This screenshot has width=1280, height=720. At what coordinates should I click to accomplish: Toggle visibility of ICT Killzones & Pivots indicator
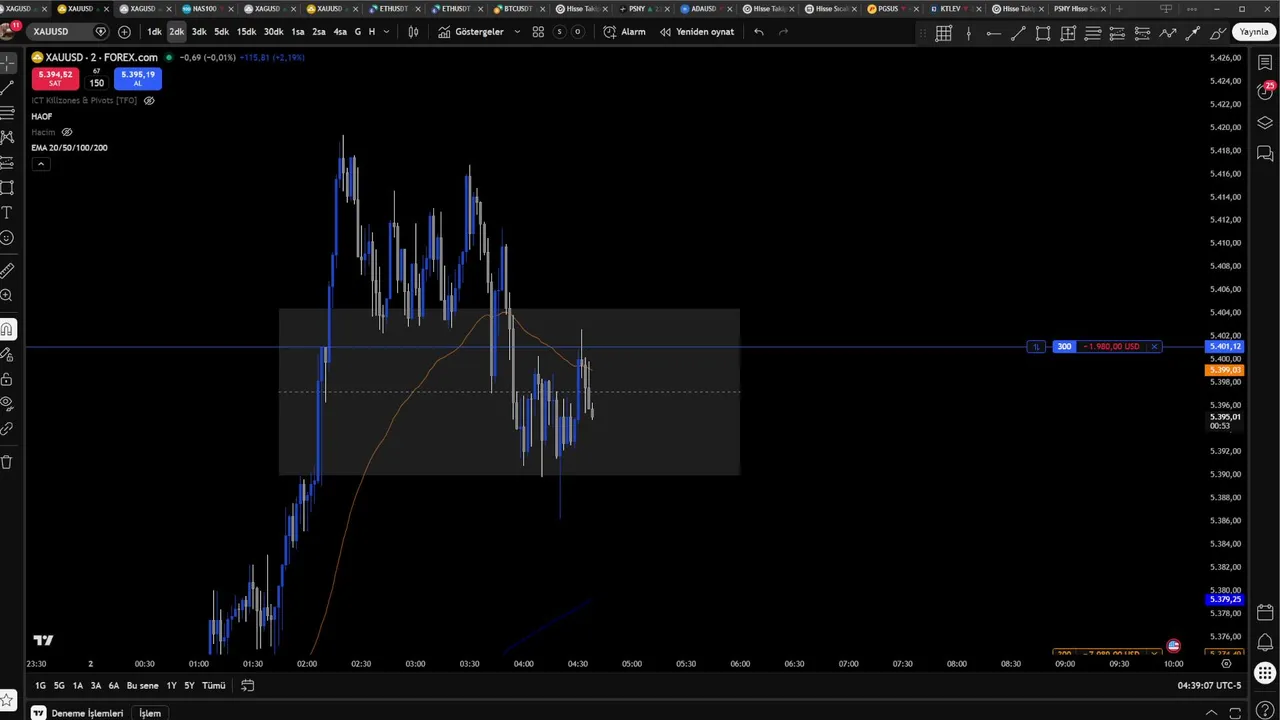click(x=149, y=101)
